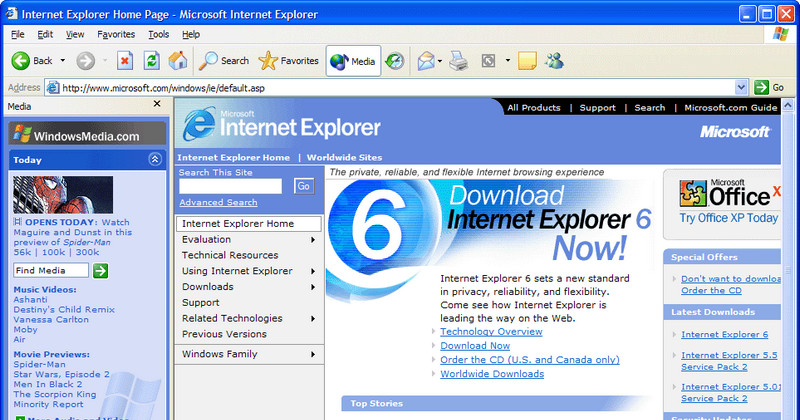Click the page scrollbar up arrow
Viewport: 800px width, 420px height.
[x=788, y=105]
